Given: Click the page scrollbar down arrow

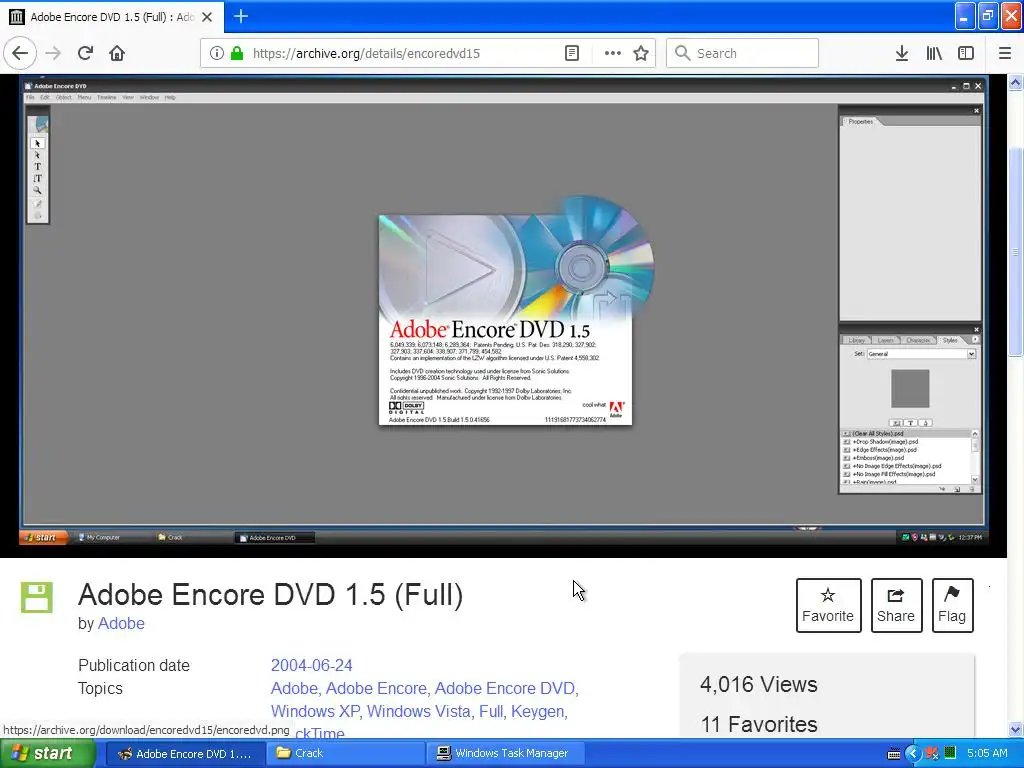Looking at the screenshot, I should click(1016, 729).
